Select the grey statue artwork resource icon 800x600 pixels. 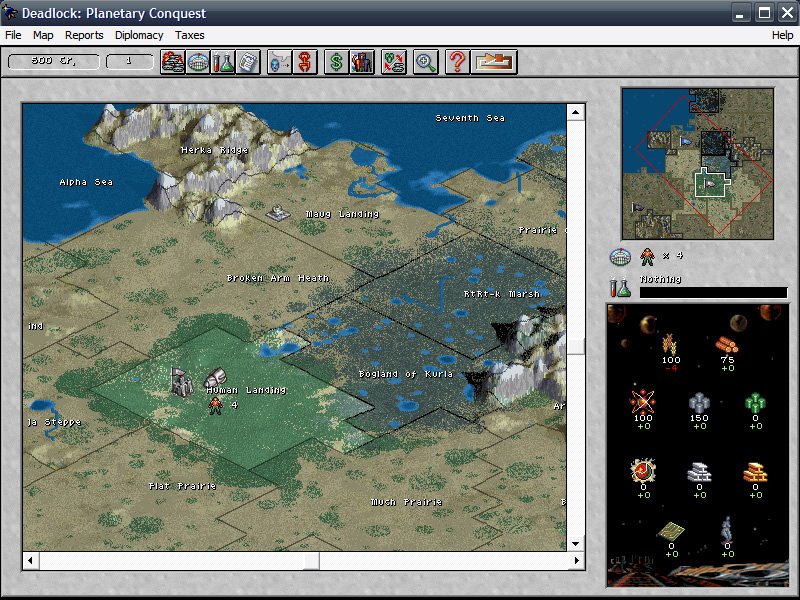click(727, 529)
